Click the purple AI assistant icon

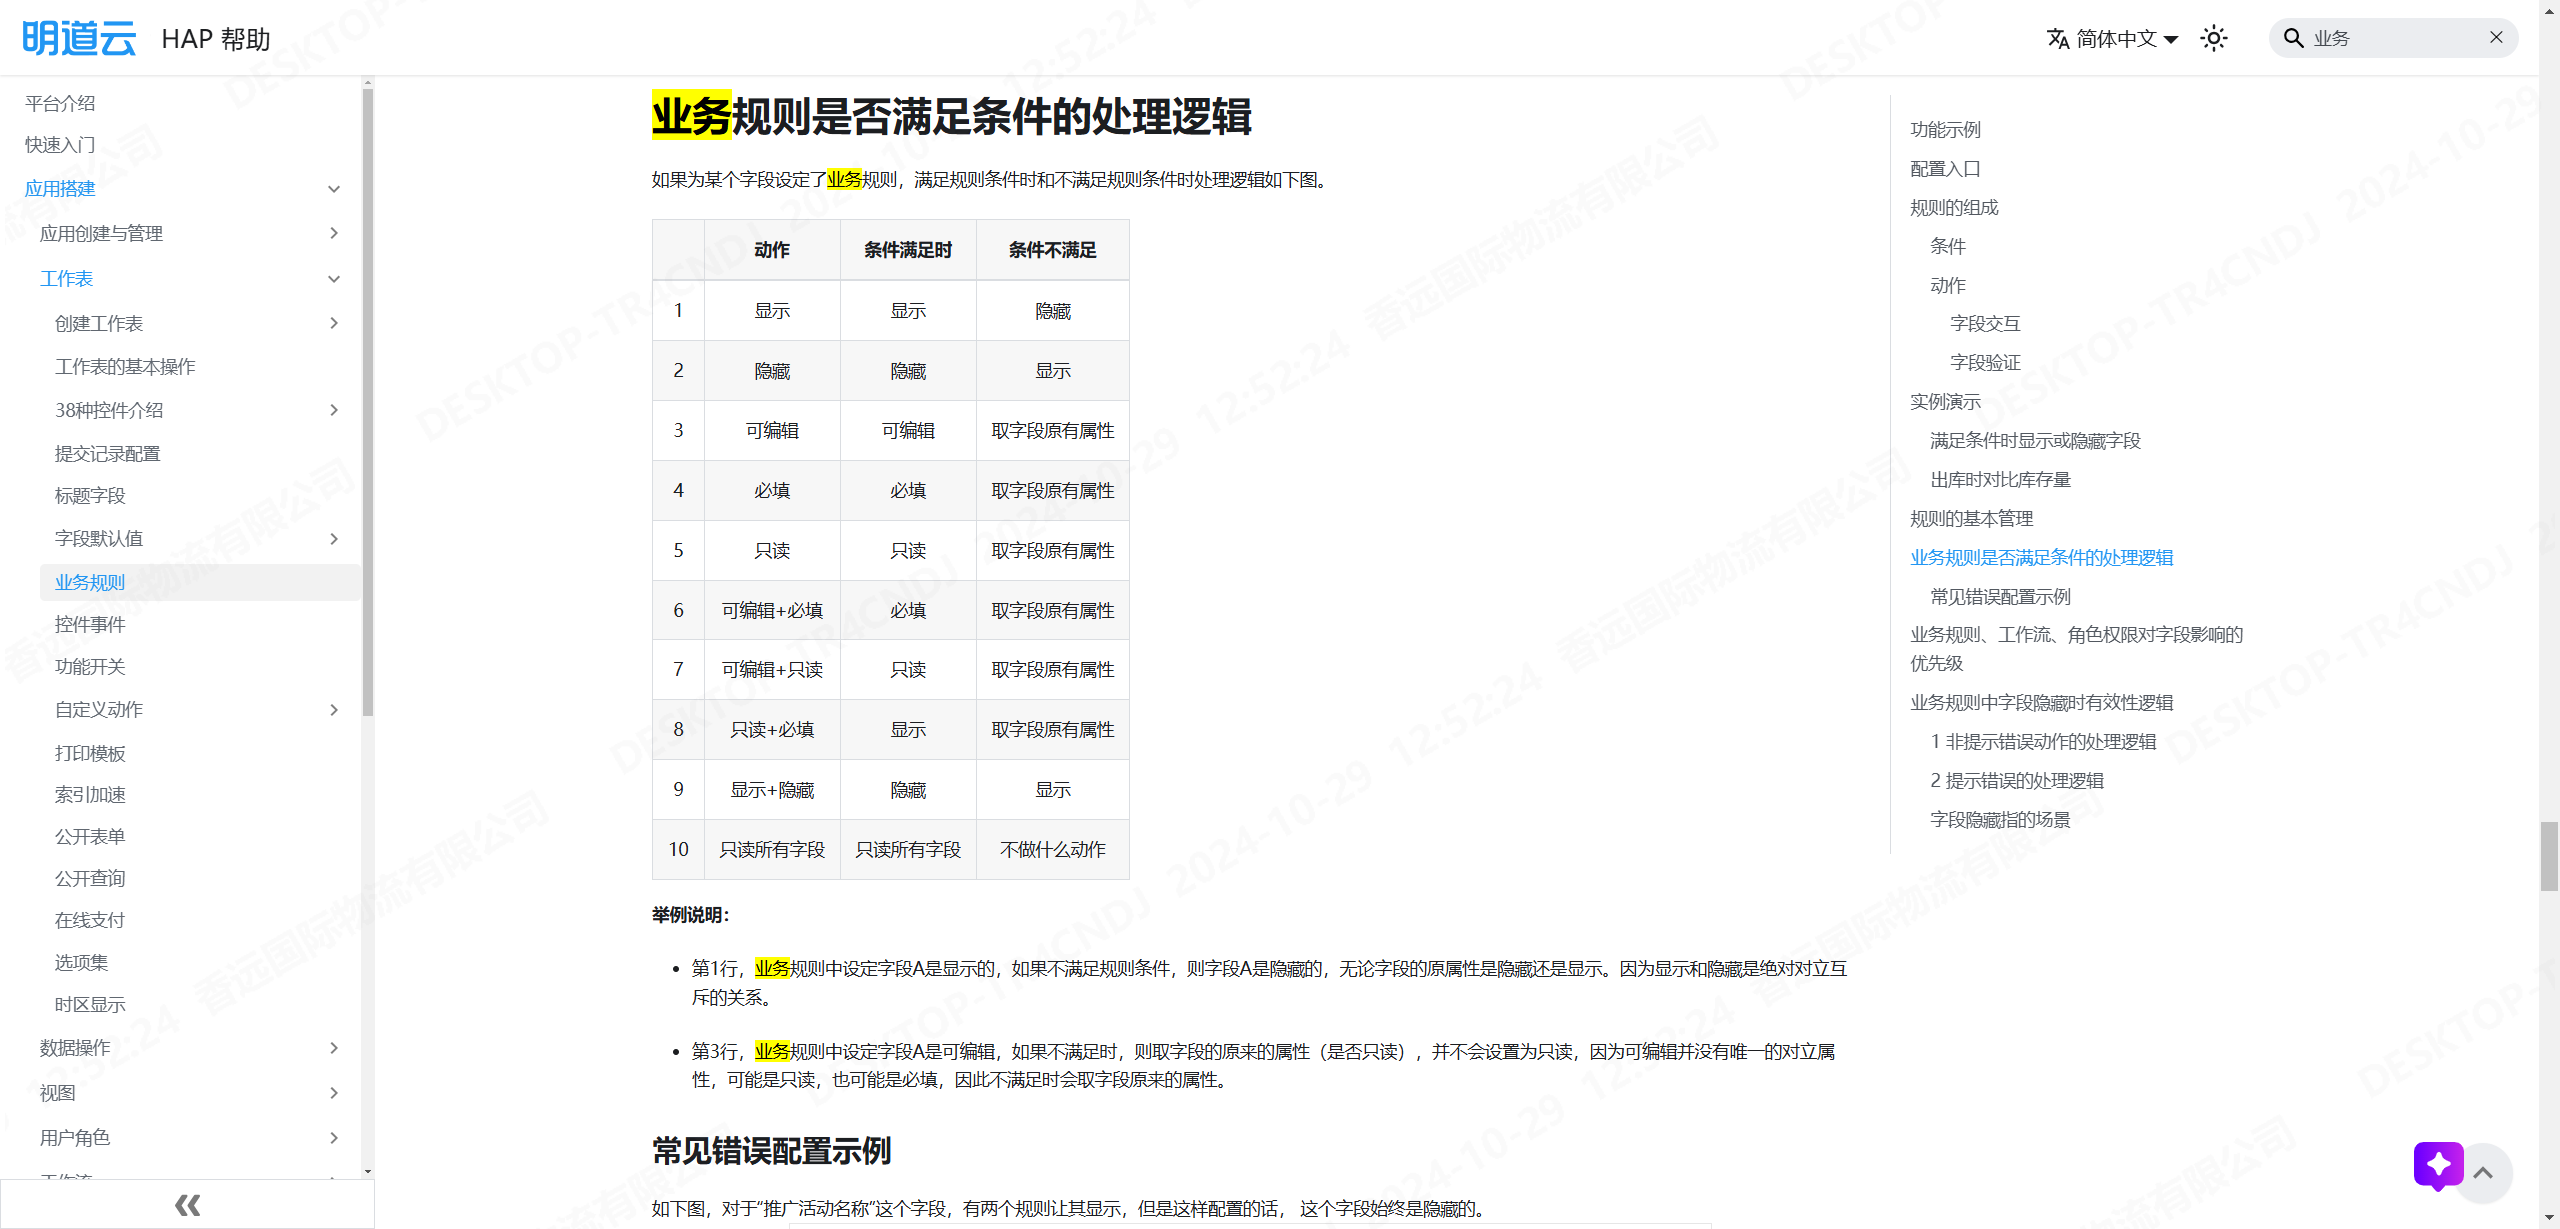click(2438, 1165)
